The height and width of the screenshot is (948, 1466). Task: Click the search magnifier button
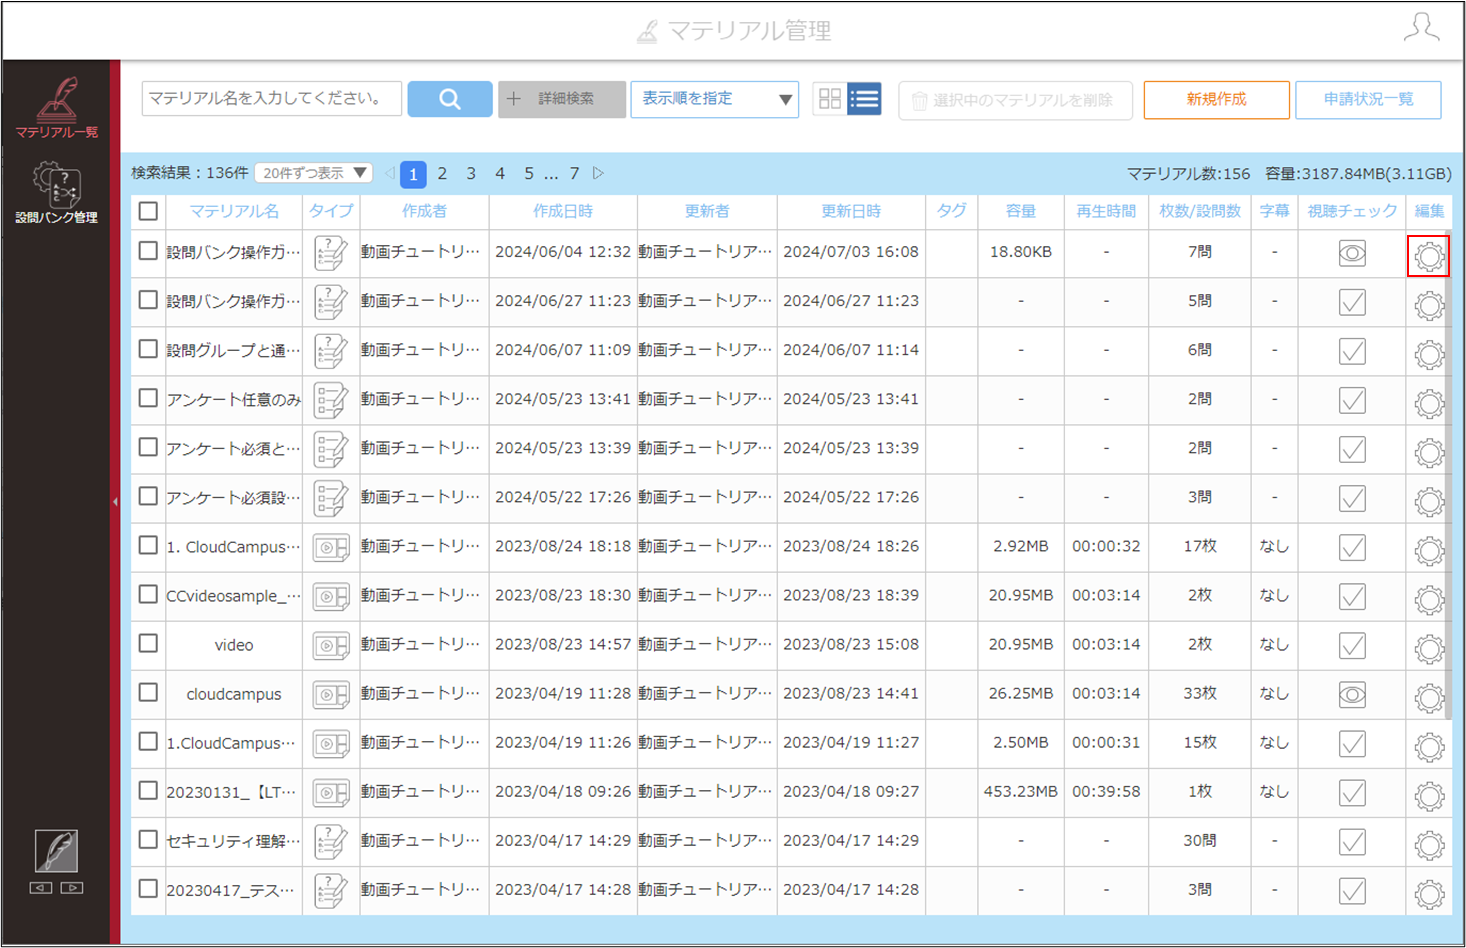[450, 99]
